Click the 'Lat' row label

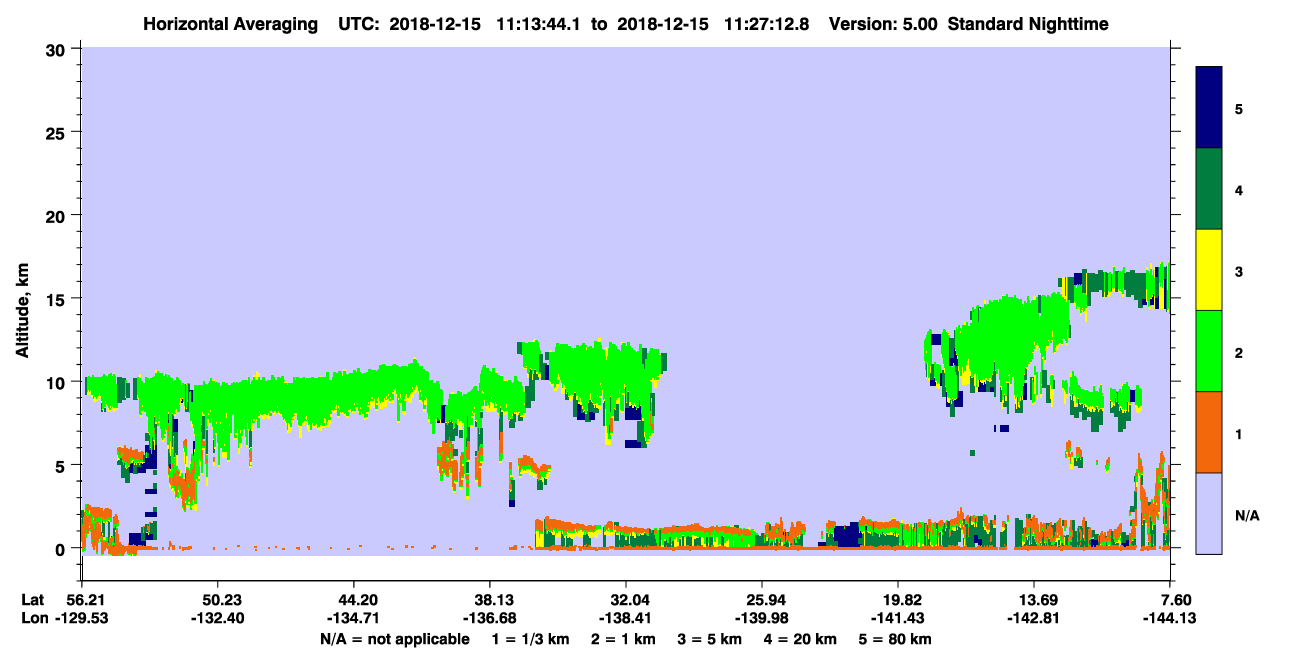(32, 599)
